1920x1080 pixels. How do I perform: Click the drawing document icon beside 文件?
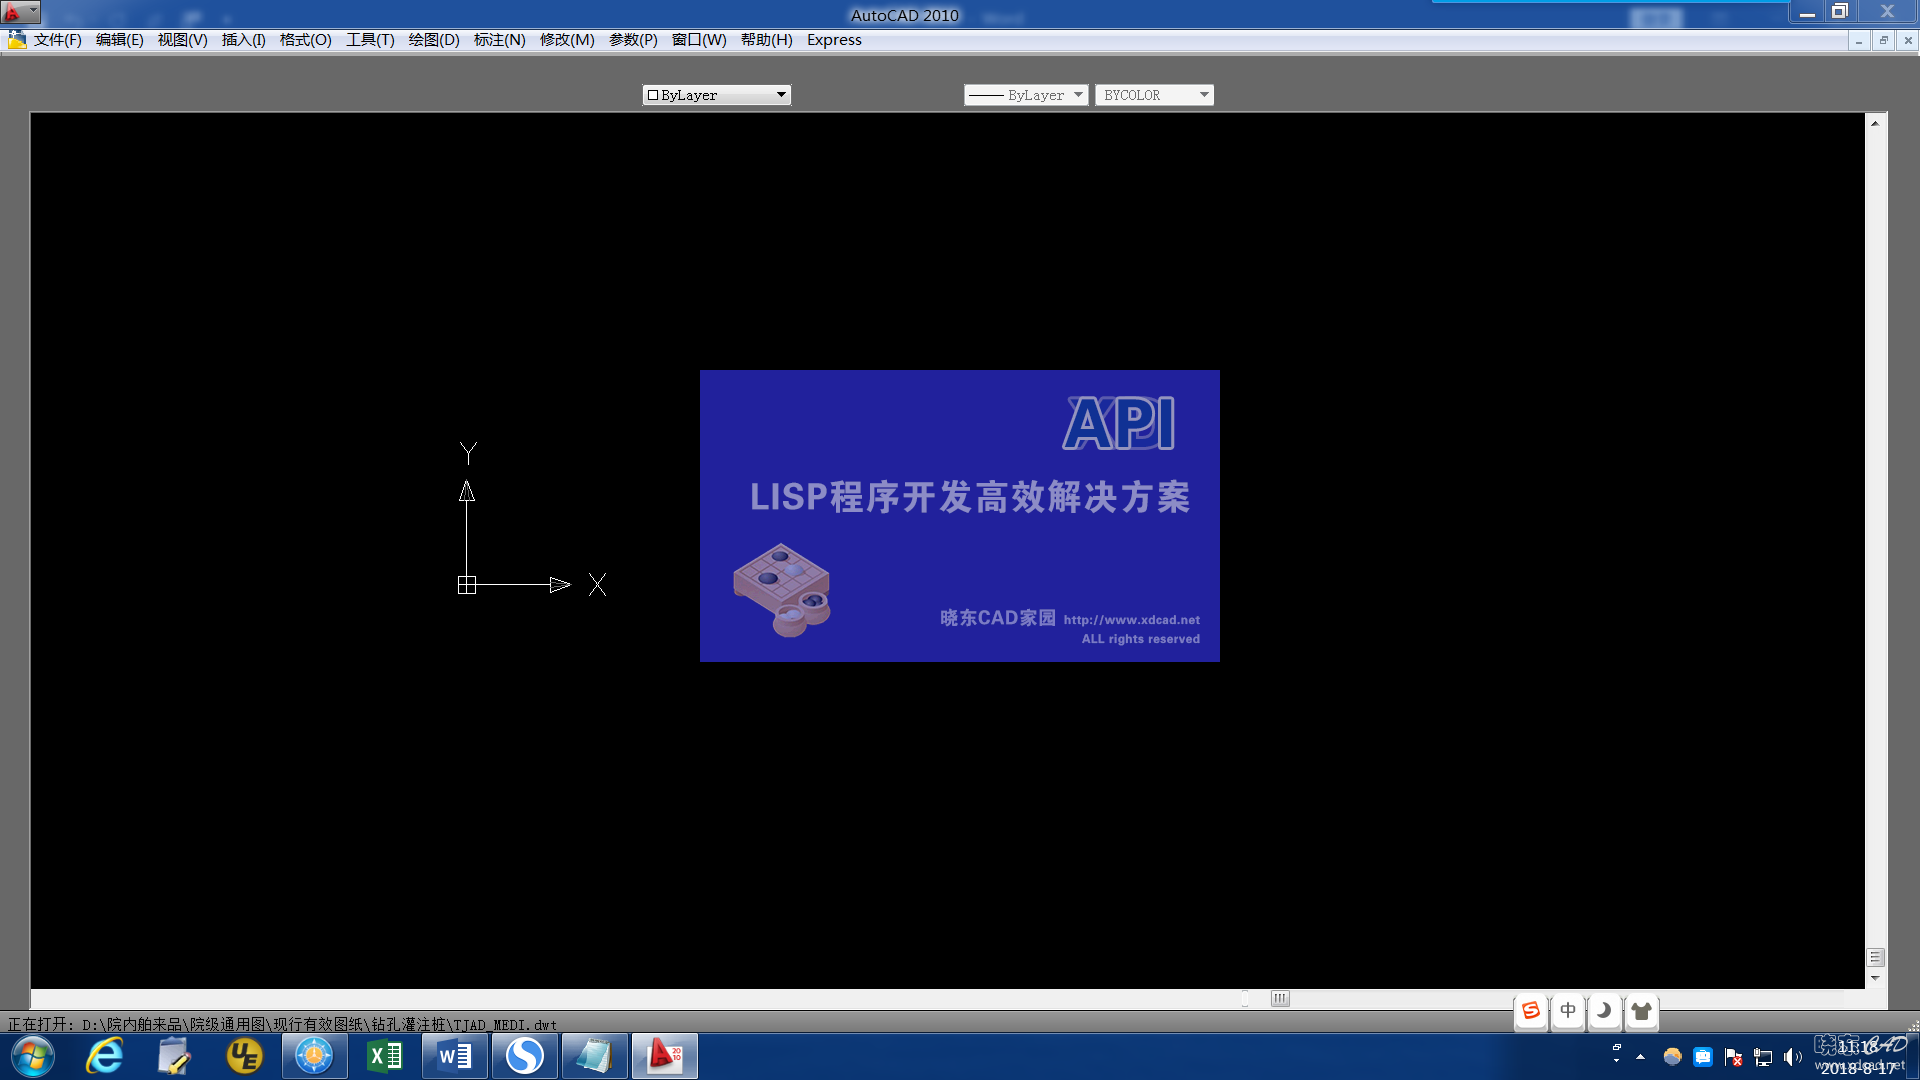coord(17,40)
